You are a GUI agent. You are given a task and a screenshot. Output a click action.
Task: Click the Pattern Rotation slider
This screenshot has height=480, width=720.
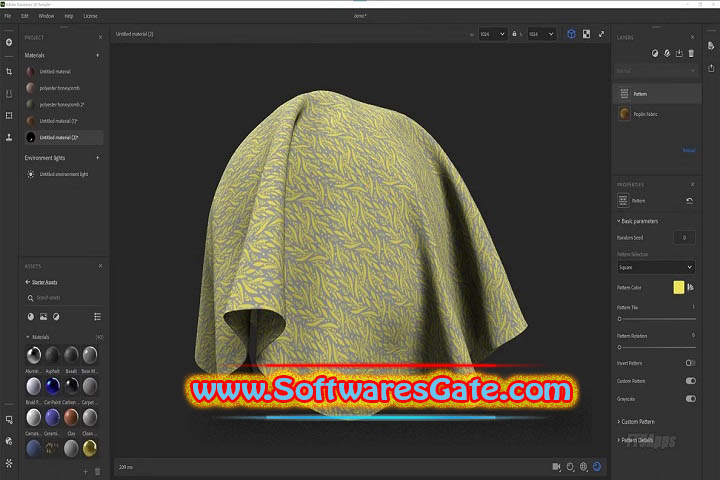pyautogui.click(x=657, y=347)
